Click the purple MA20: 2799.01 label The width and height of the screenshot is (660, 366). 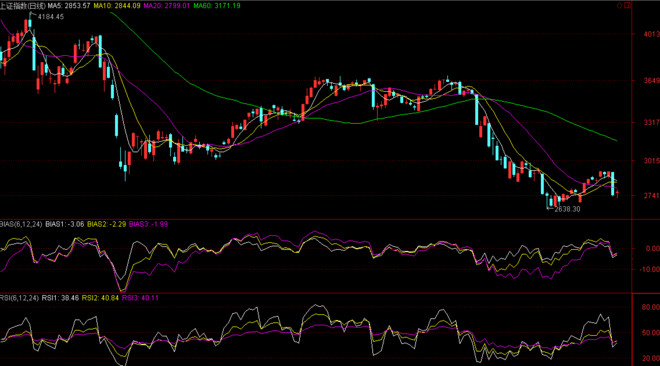(x=167, y=5)
